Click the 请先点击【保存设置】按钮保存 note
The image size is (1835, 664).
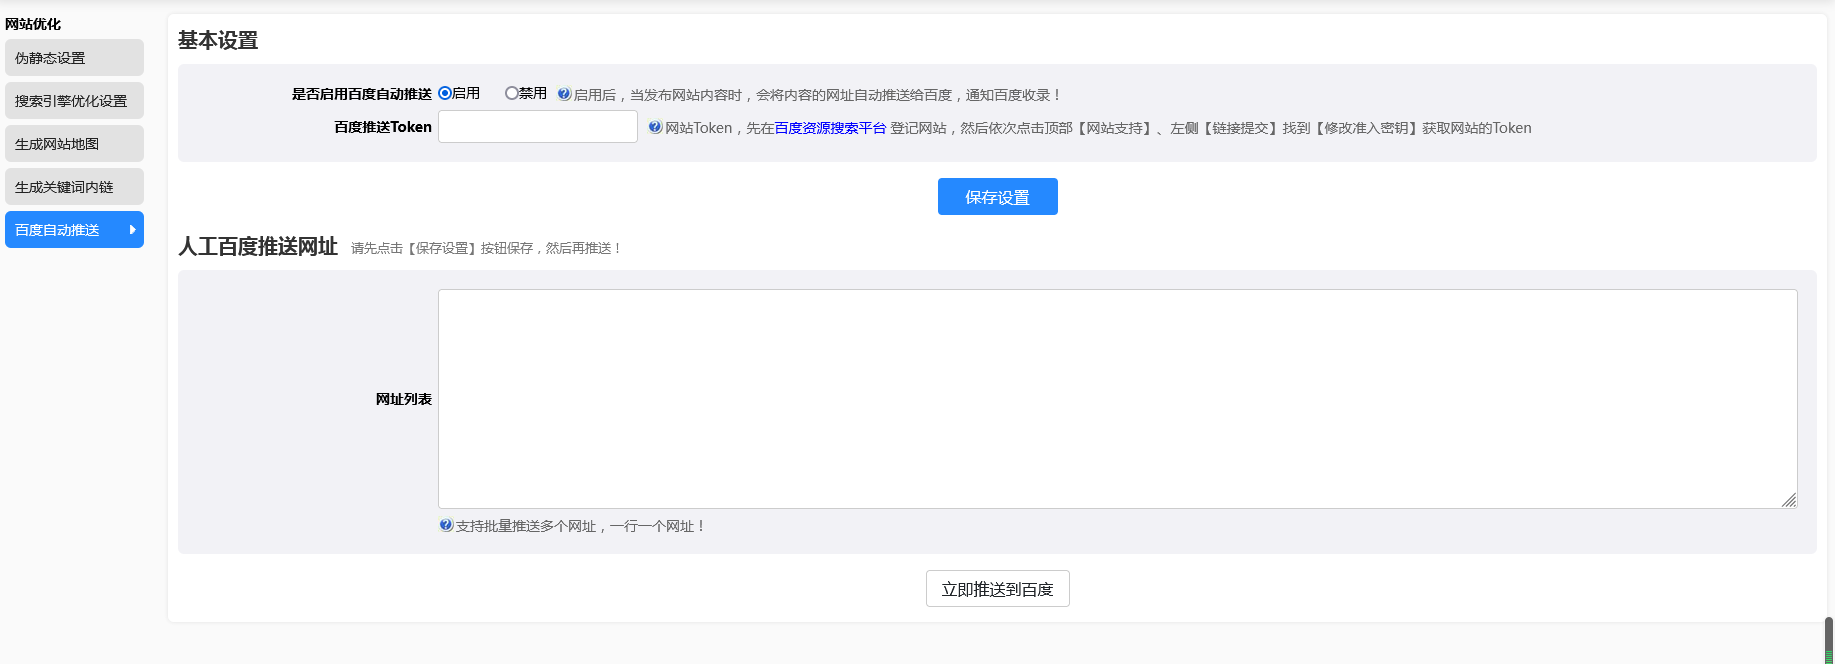coord(487,248)
